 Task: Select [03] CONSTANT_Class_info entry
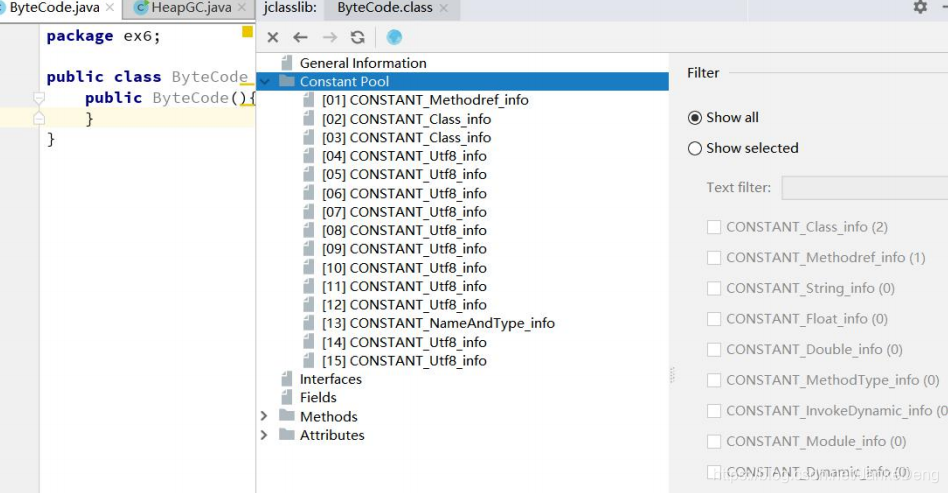(406, 137)
